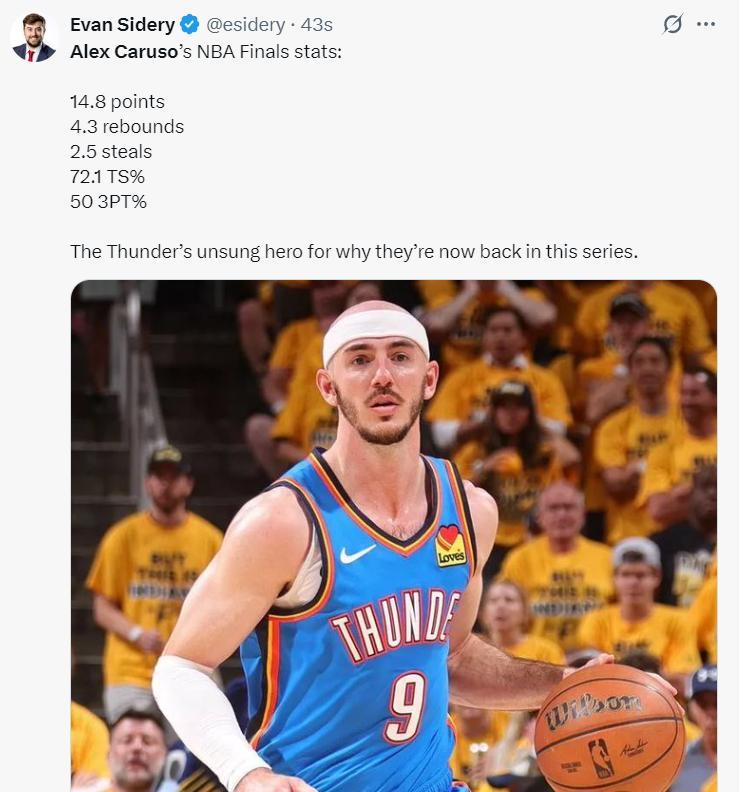Screen dimensions: 749x792
Task: Open the Evan Sidery display name link
Action: [x=122, y=25]
